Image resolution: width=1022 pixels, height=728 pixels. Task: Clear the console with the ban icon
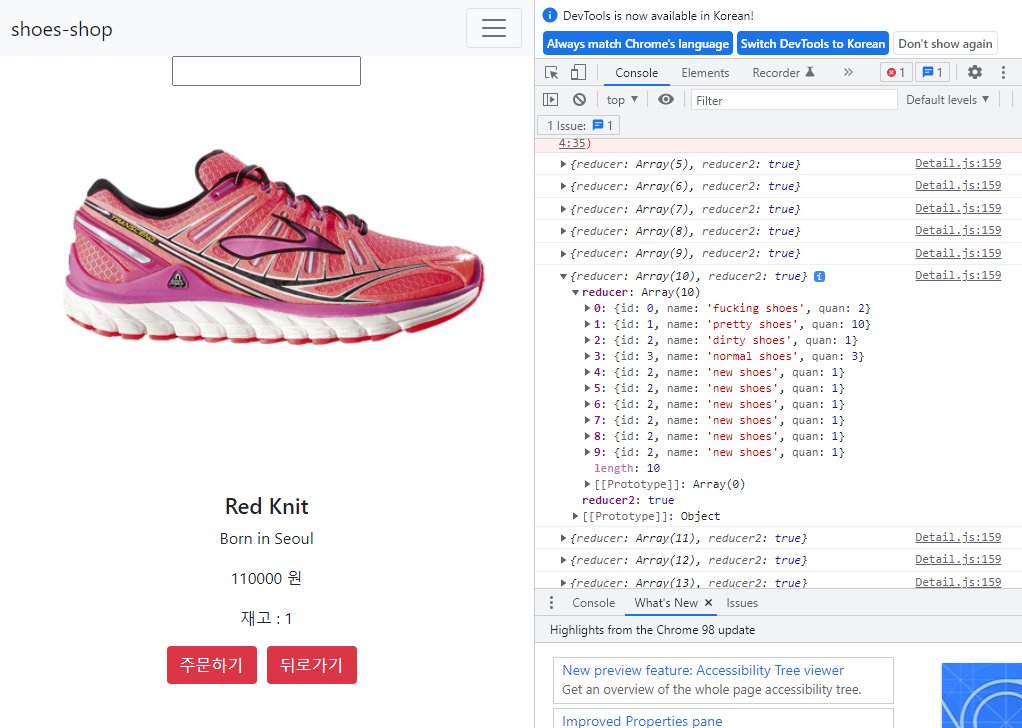click(580, 99)
